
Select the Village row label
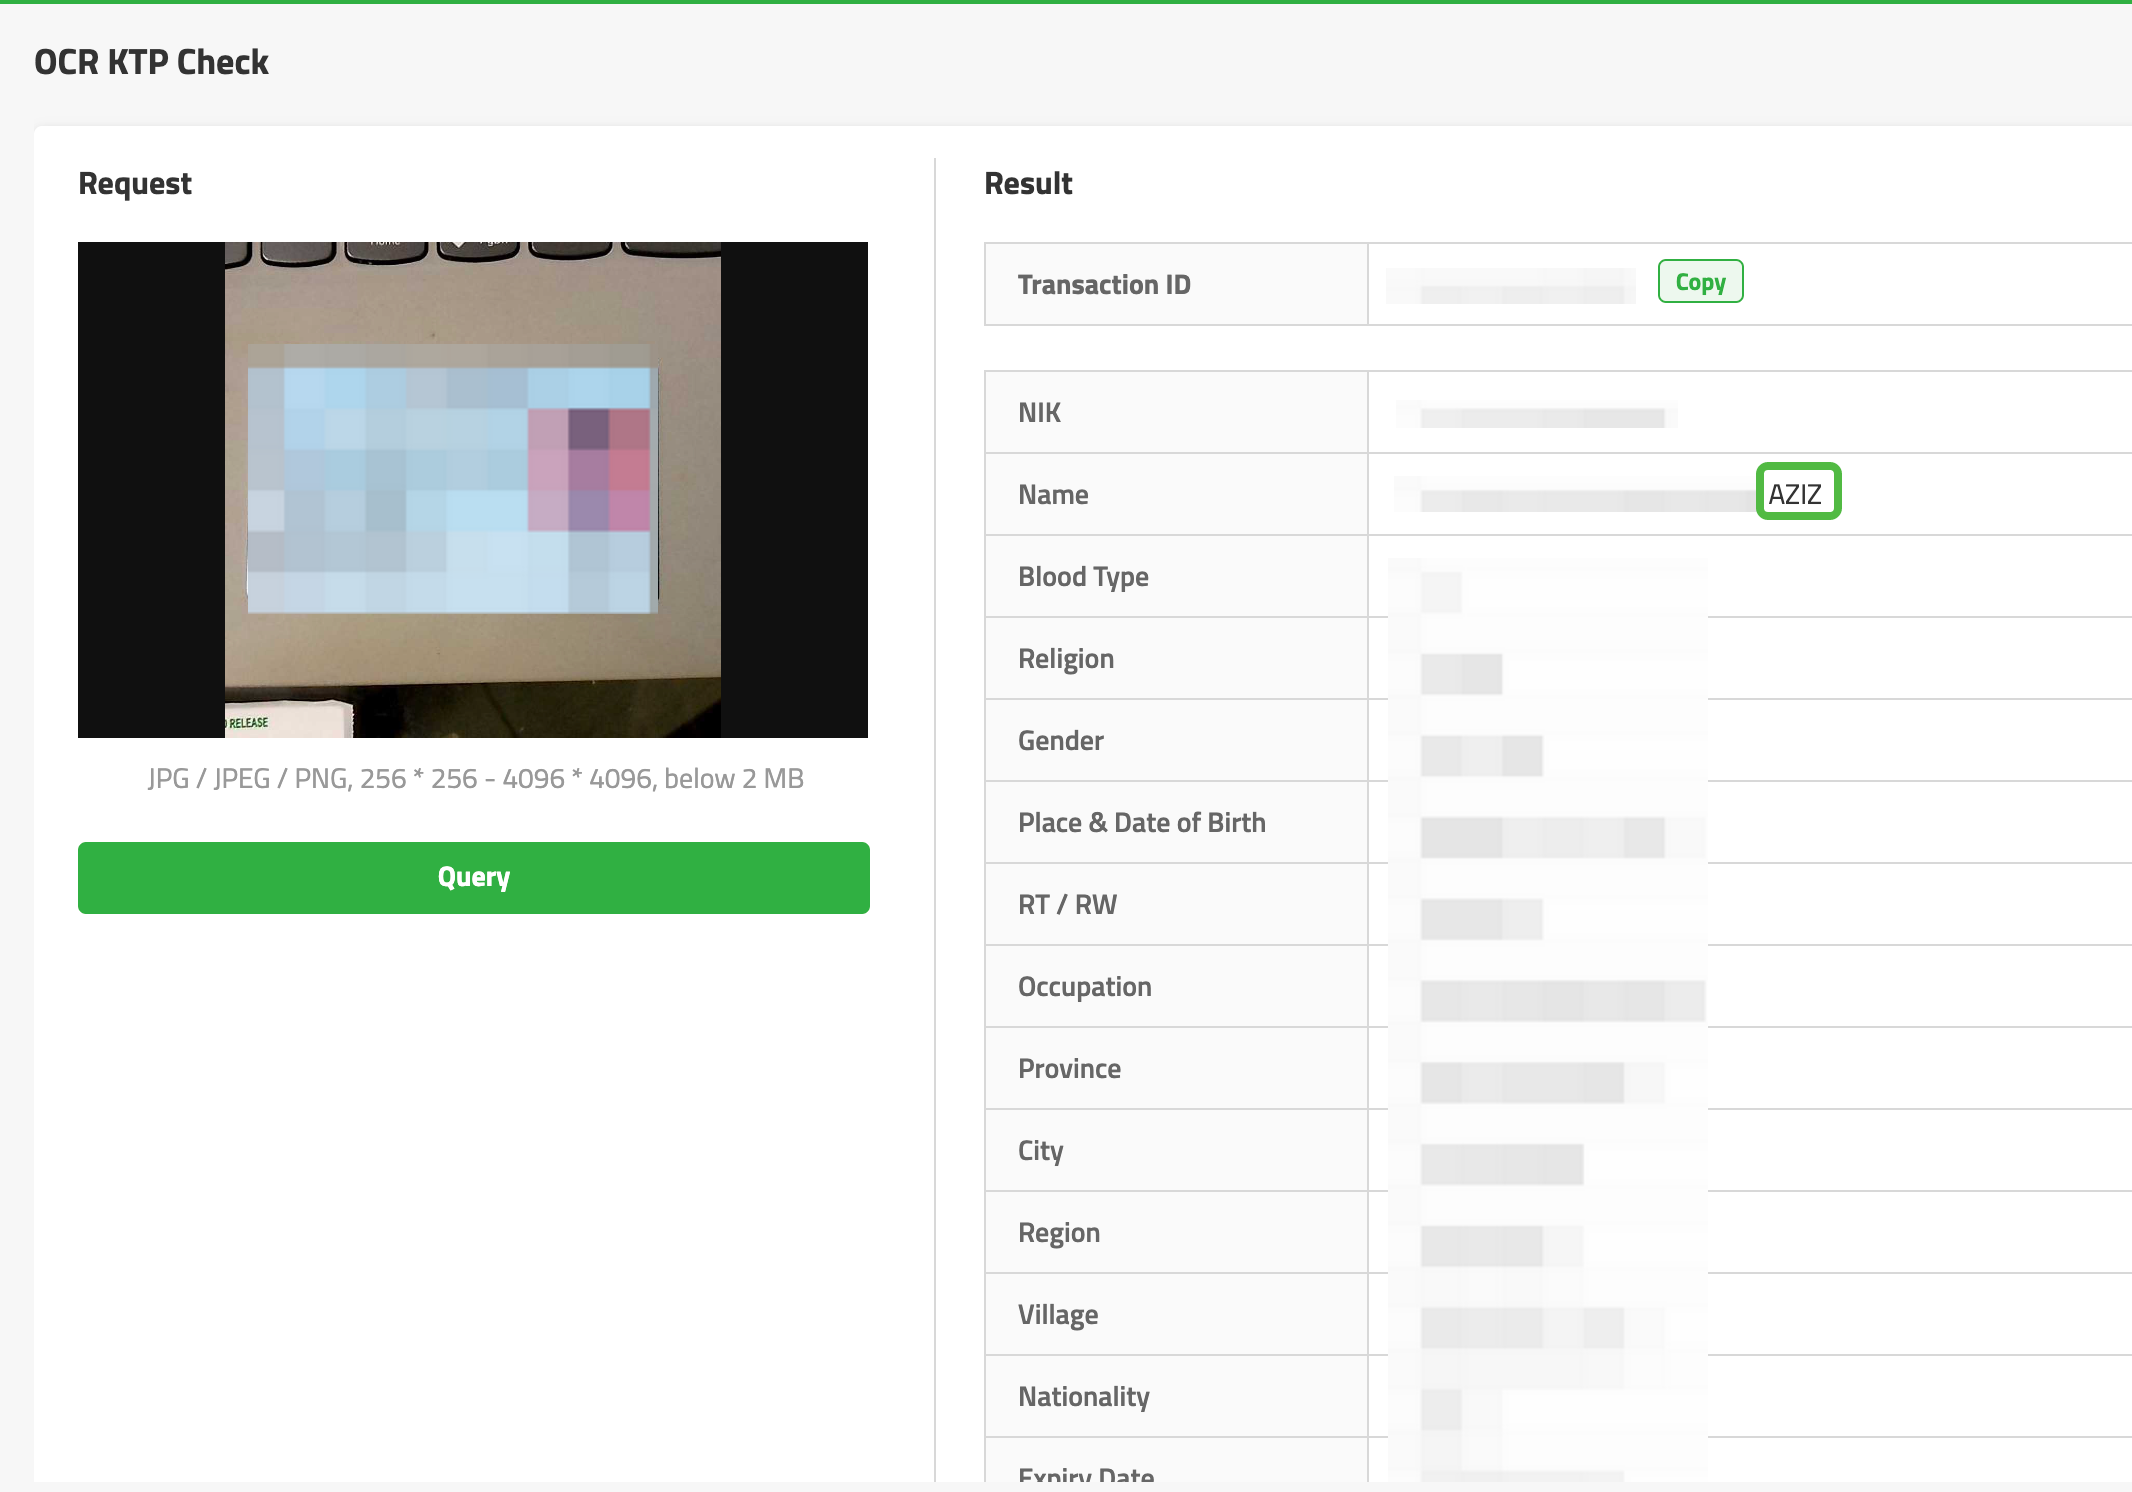click(x=1057, y=1315)
